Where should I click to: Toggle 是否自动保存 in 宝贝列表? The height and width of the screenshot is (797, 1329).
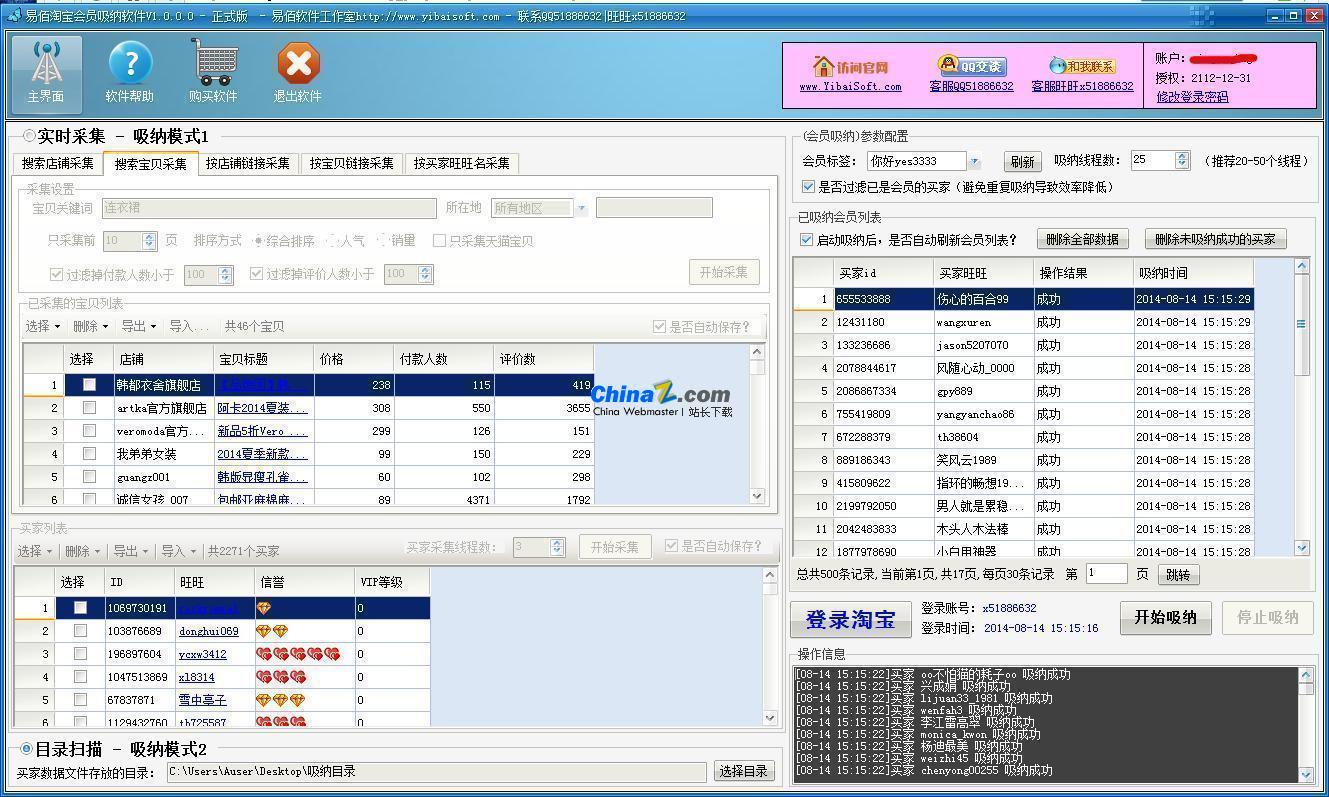pos(659,327)
